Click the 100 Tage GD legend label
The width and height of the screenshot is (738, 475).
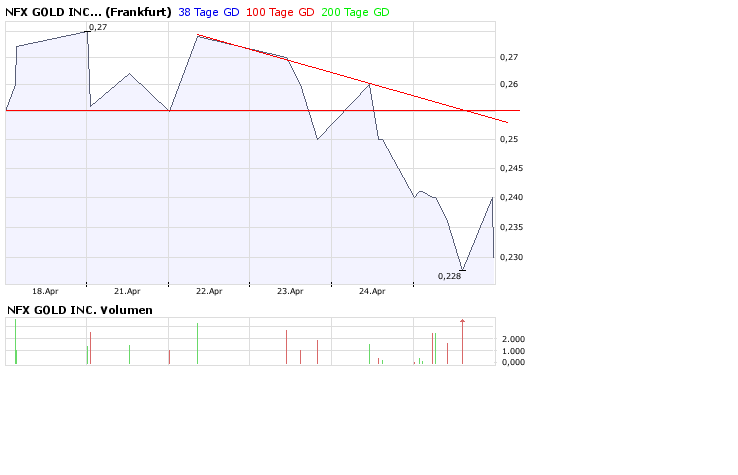click(280, 12)
